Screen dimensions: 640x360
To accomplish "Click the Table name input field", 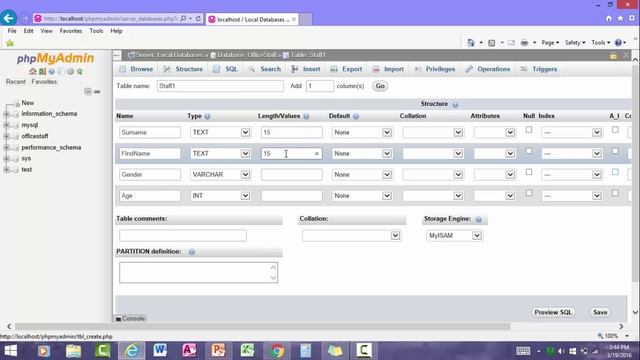I will pos(220,86).
